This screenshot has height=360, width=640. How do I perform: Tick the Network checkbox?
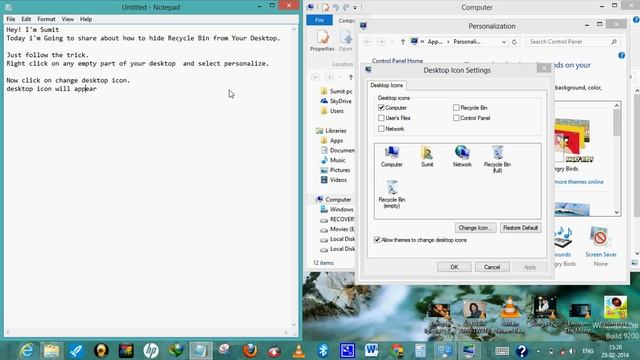pos(381,129)
